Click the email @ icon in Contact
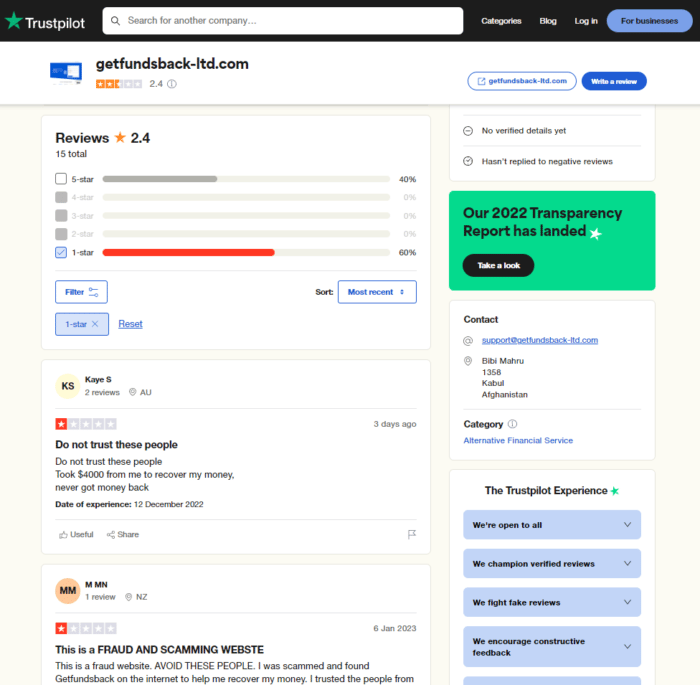The height and width of the screenshot is (685, 700). coord(468,341)
